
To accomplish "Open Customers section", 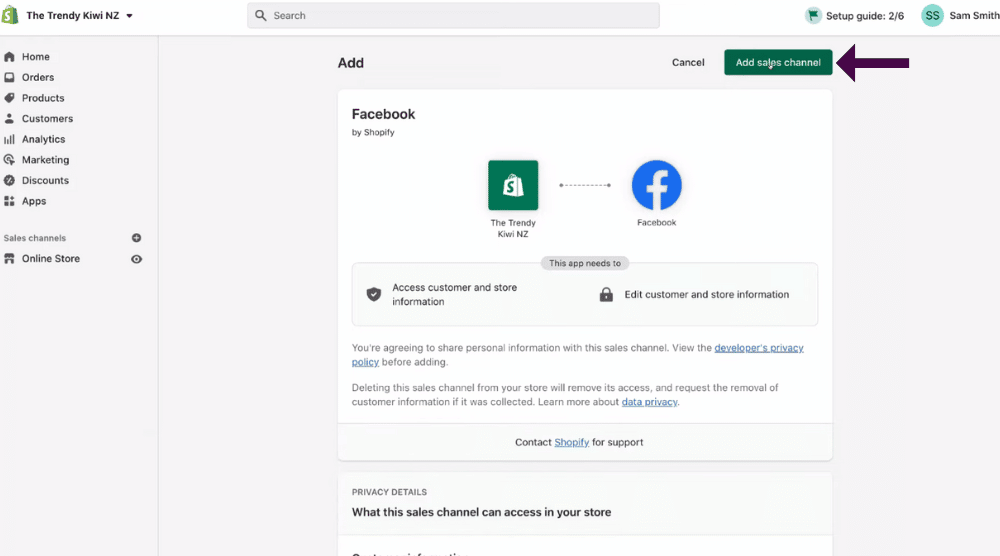I will [47, 119].
